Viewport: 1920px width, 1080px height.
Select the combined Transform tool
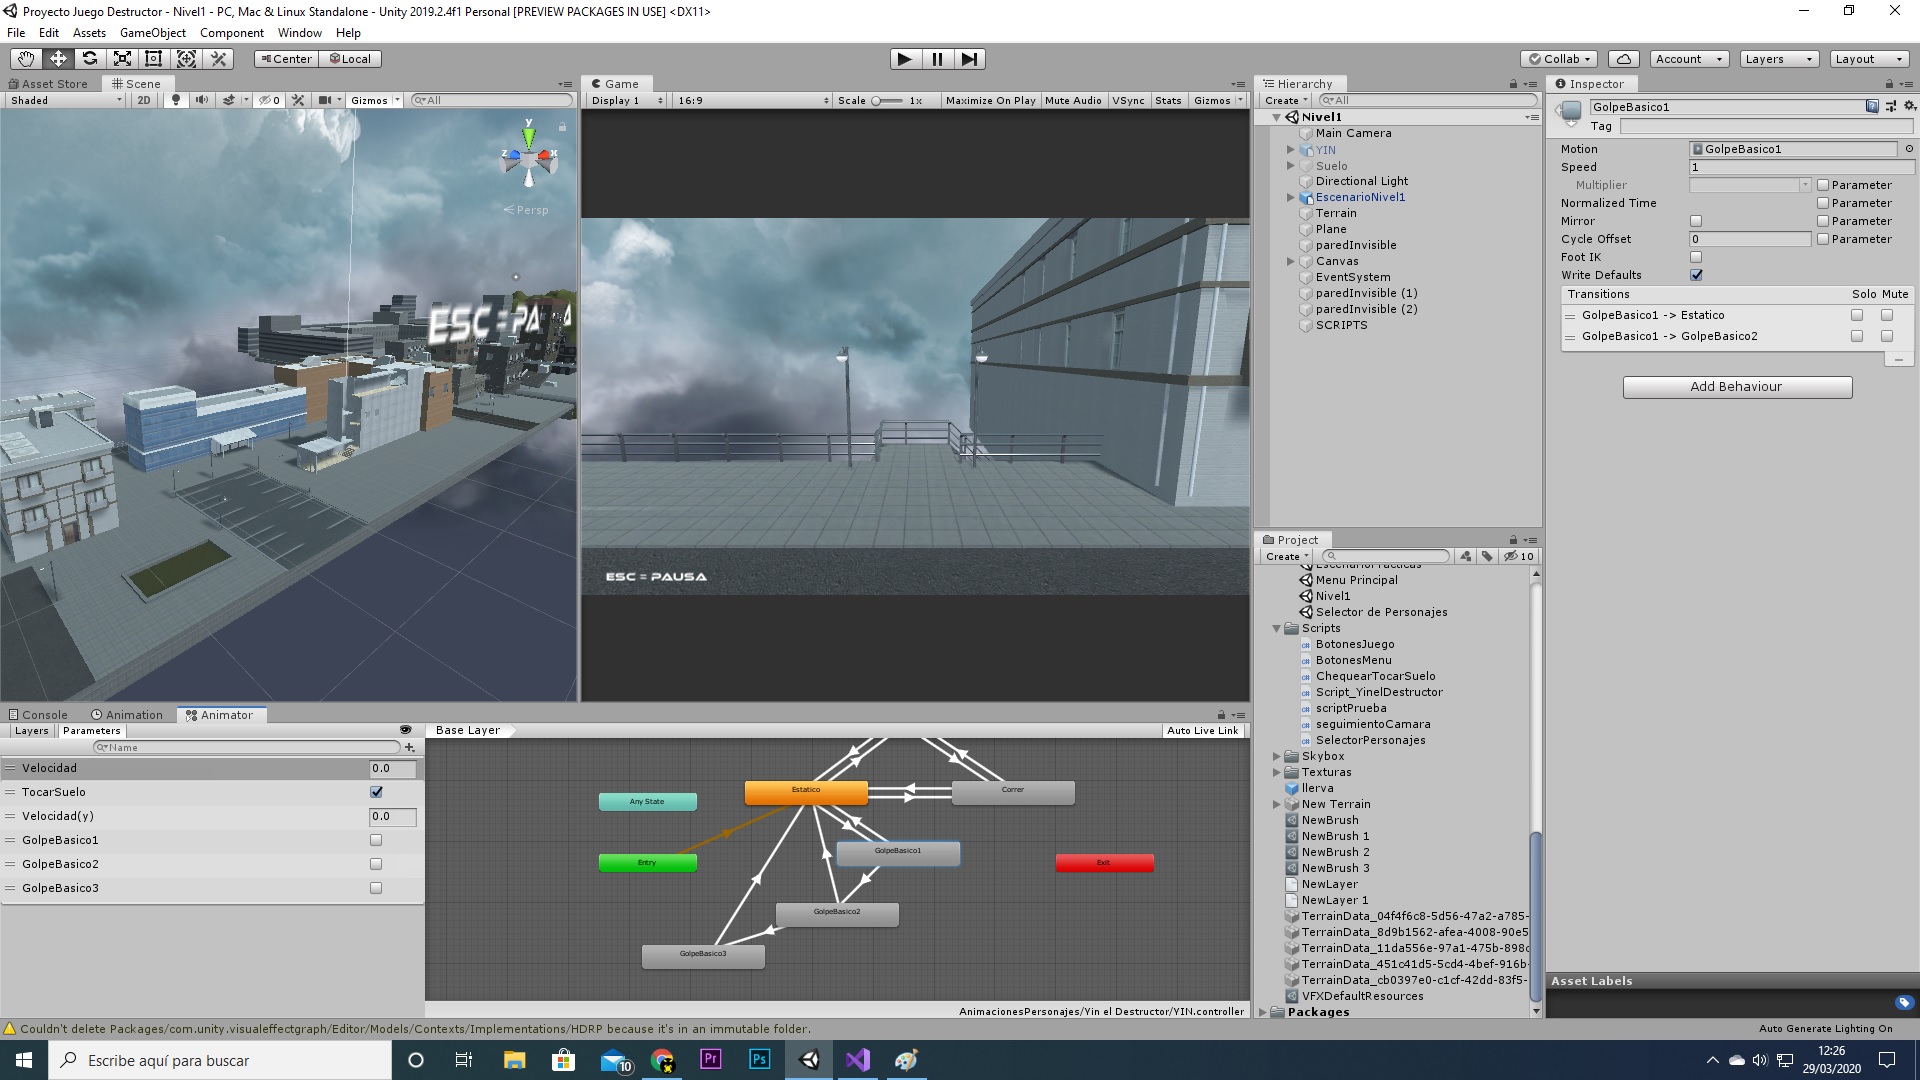point(186,59)
